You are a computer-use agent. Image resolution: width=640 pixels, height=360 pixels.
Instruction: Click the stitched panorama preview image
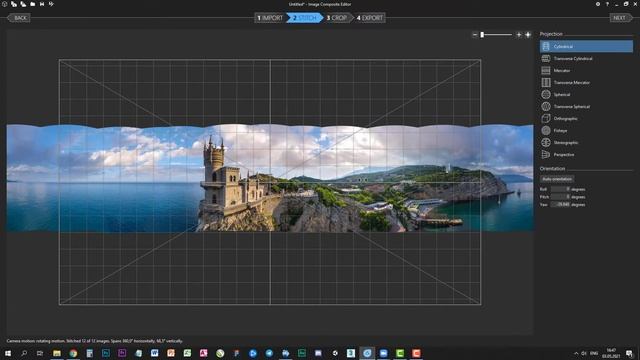tap(270, 178)
